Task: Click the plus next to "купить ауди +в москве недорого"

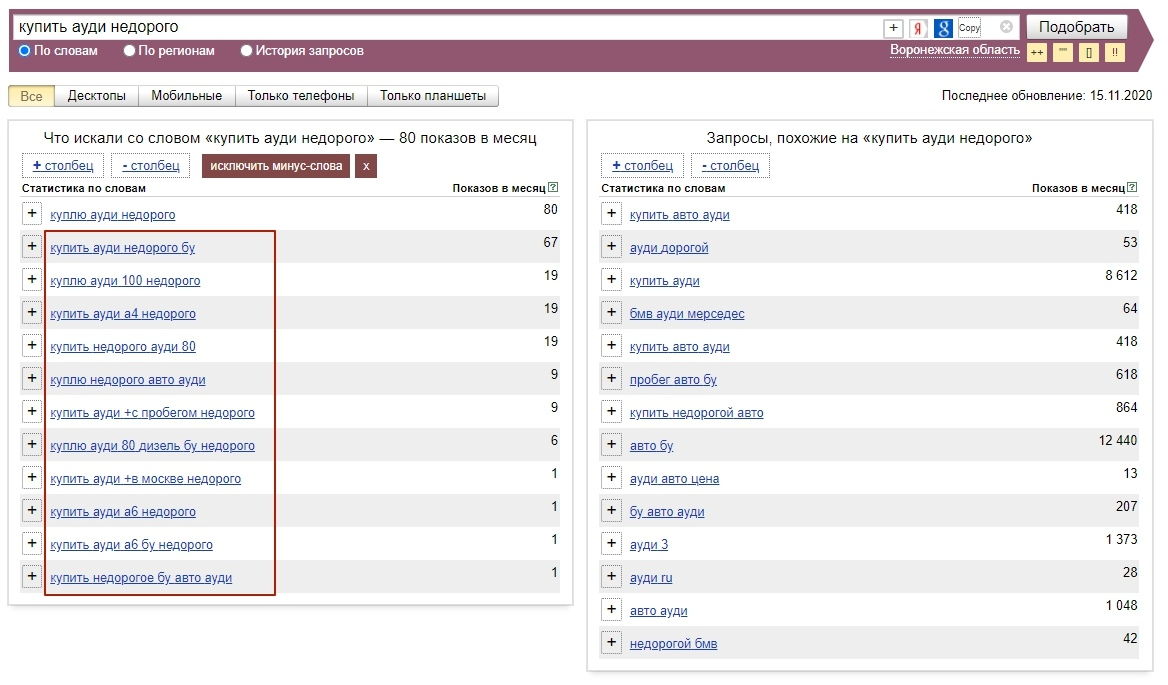Action: [31, 477]
